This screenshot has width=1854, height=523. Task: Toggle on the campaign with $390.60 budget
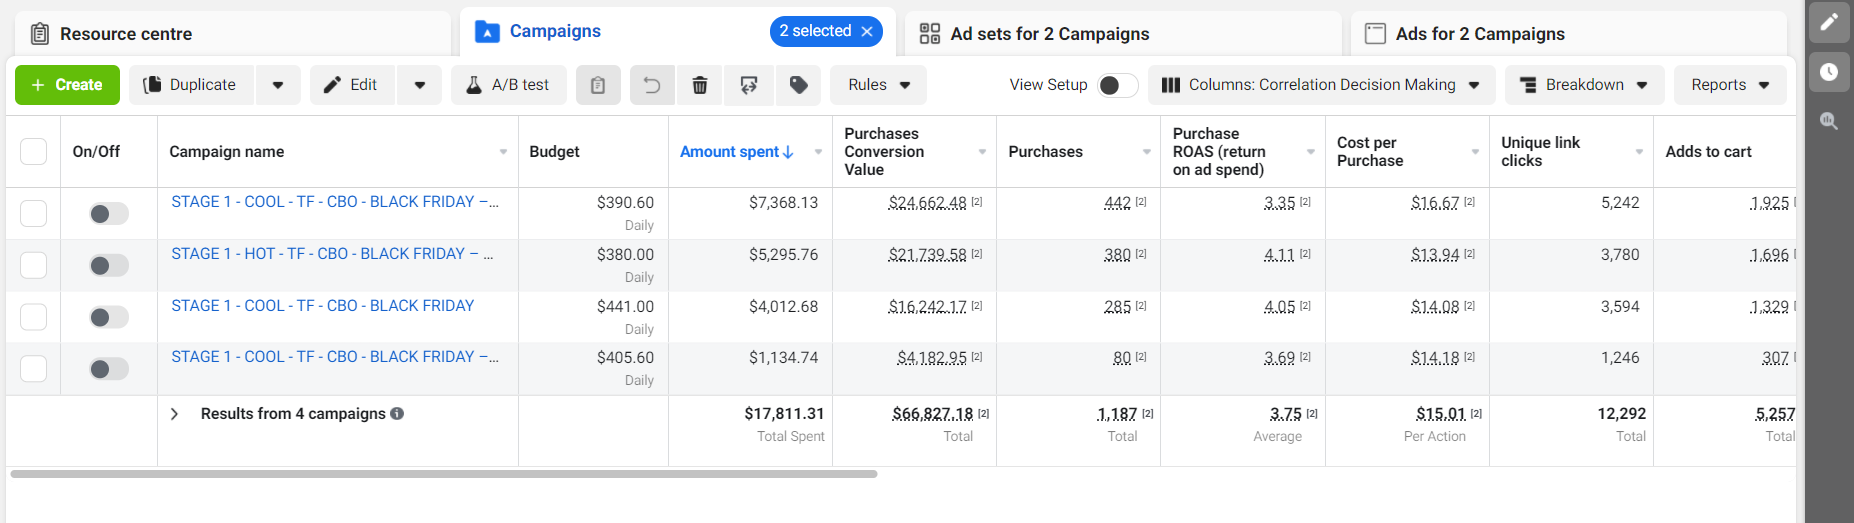pyautogui.click(x=109, y=213)
